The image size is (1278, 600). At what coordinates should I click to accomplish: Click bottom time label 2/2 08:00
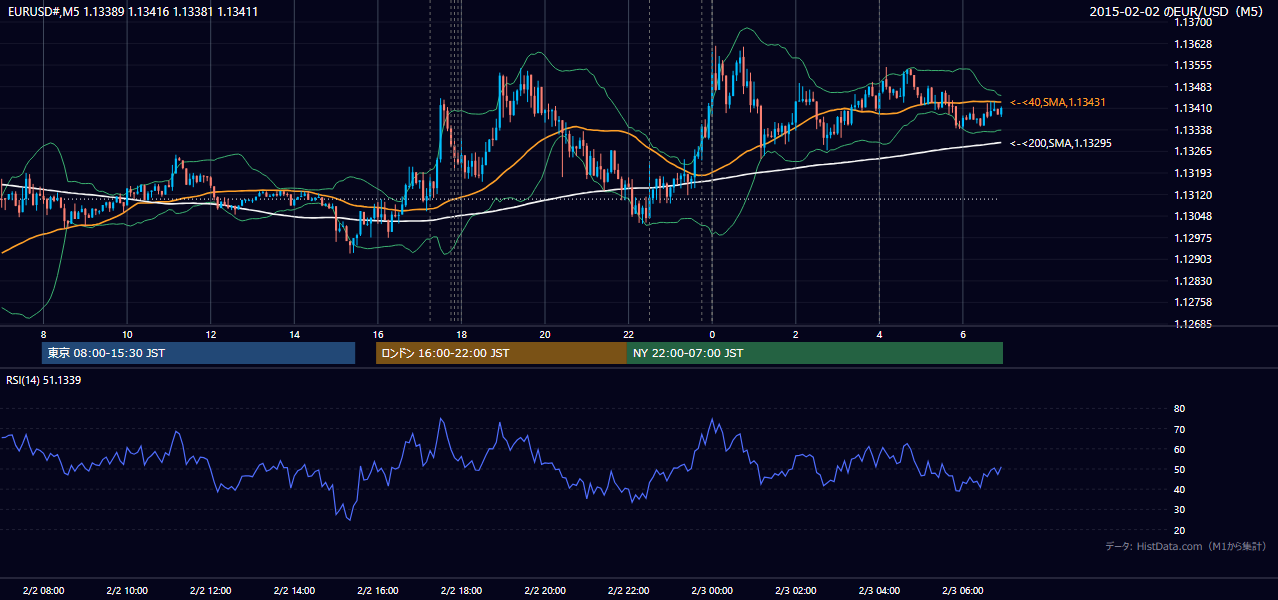(x=43, y=590)
